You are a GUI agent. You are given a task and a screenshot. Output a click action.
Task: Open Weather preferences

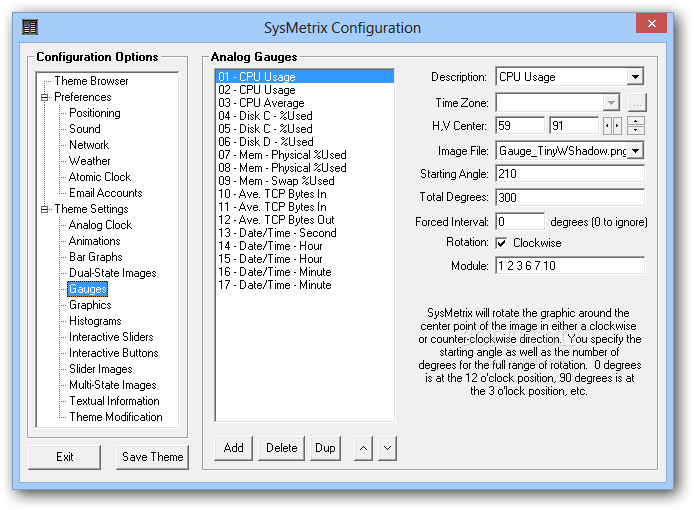(89, 161)
